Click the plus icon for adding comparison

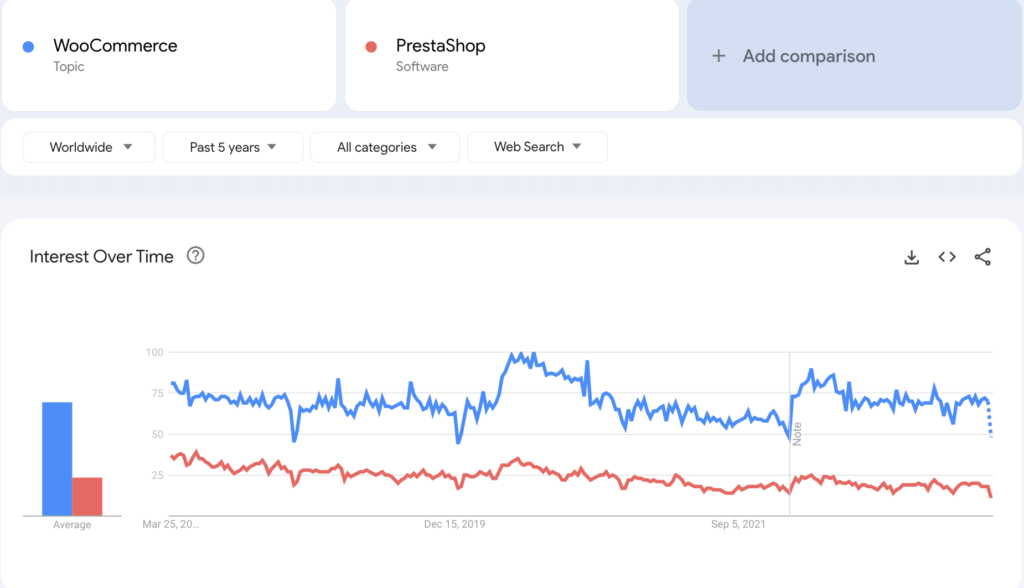click(718, 56)
